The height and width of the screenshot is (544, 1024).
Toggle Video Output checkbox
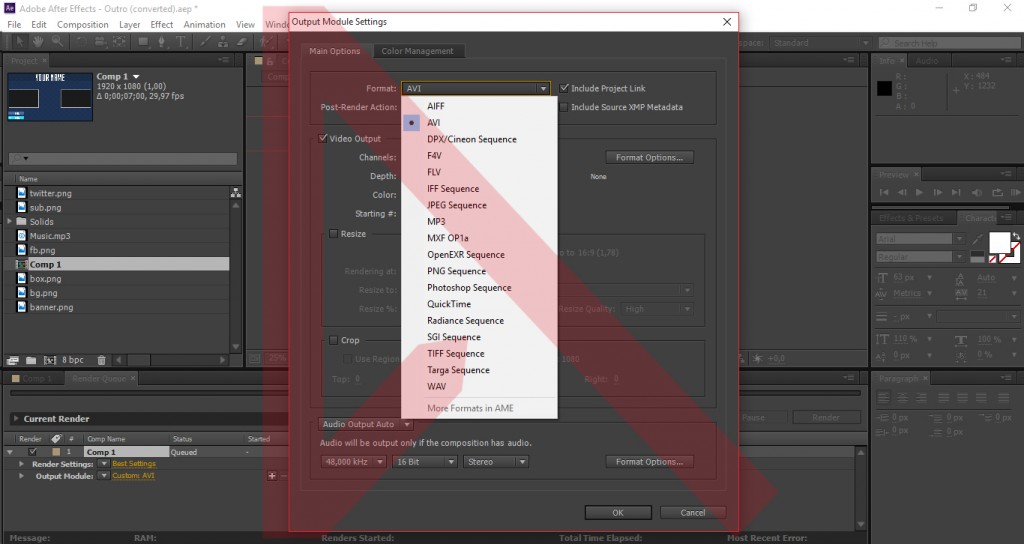(x=323, y=138)
